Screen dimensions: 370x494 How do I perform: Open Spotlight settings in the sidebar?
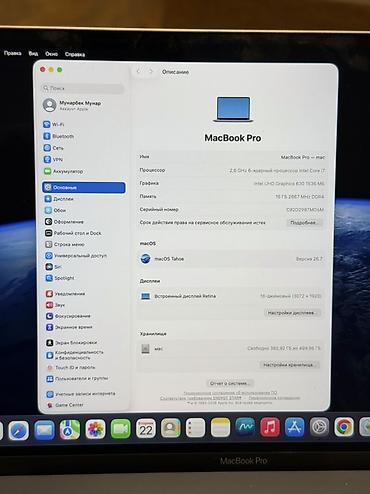(60, 278)
